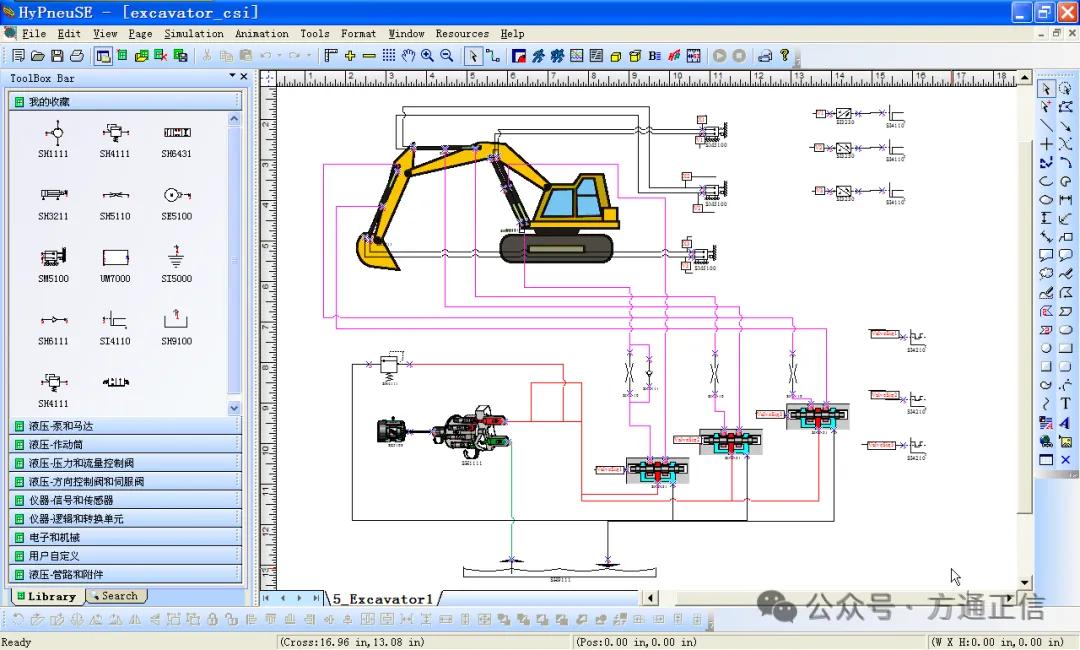Open the ToolBox Bar dropdown arrow

point(232,76)
